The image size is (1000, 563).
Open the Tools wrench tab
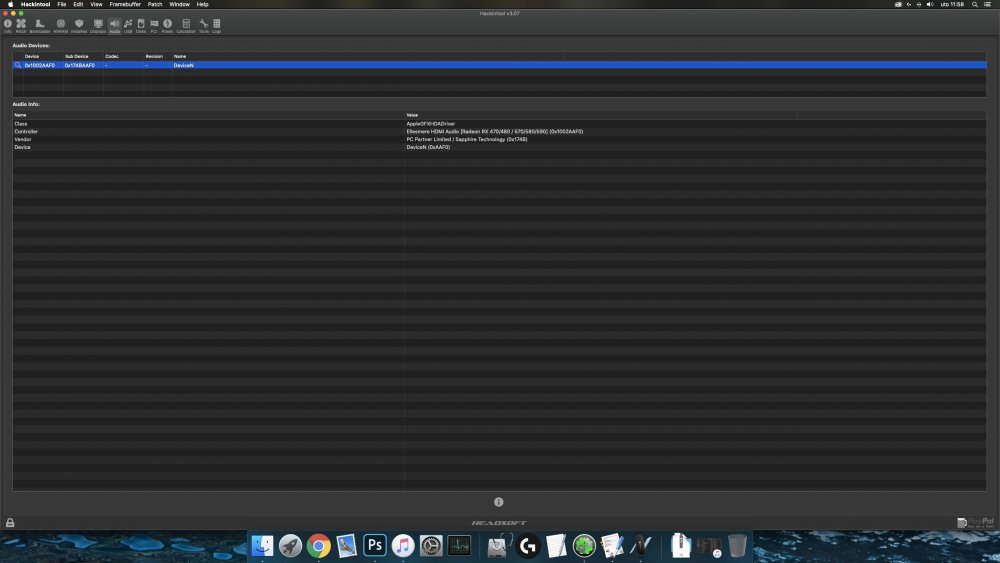pos(203,26)
